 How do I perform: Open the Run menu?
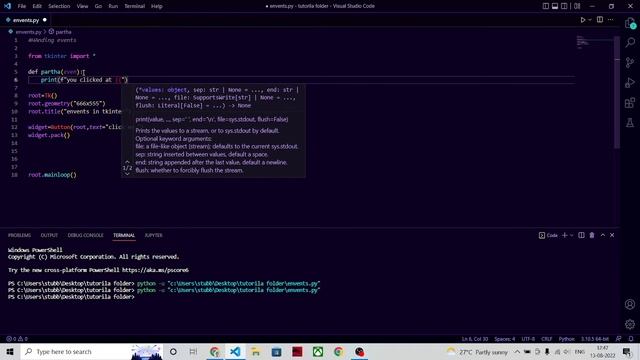tap(113, 6)
